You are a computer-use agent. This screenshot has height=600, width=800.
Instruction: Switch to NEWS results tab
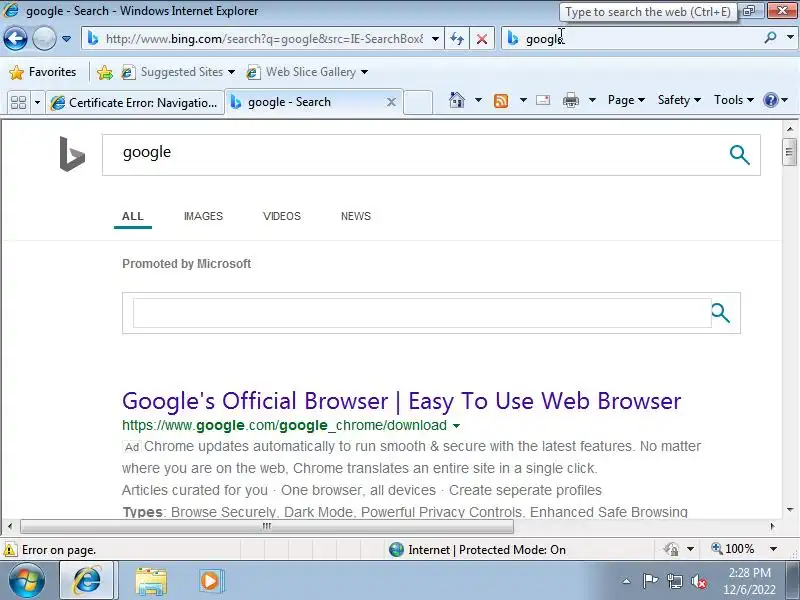click(356, 216)
